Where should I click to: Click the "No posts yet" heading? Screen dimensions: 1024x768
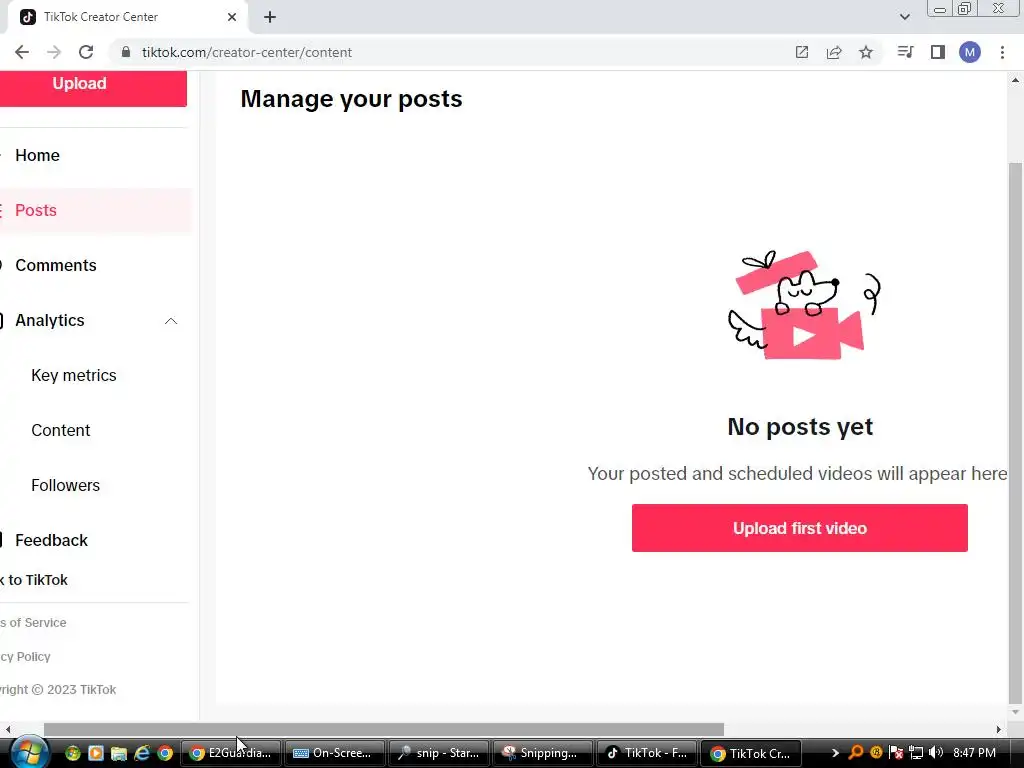point(799,426)
